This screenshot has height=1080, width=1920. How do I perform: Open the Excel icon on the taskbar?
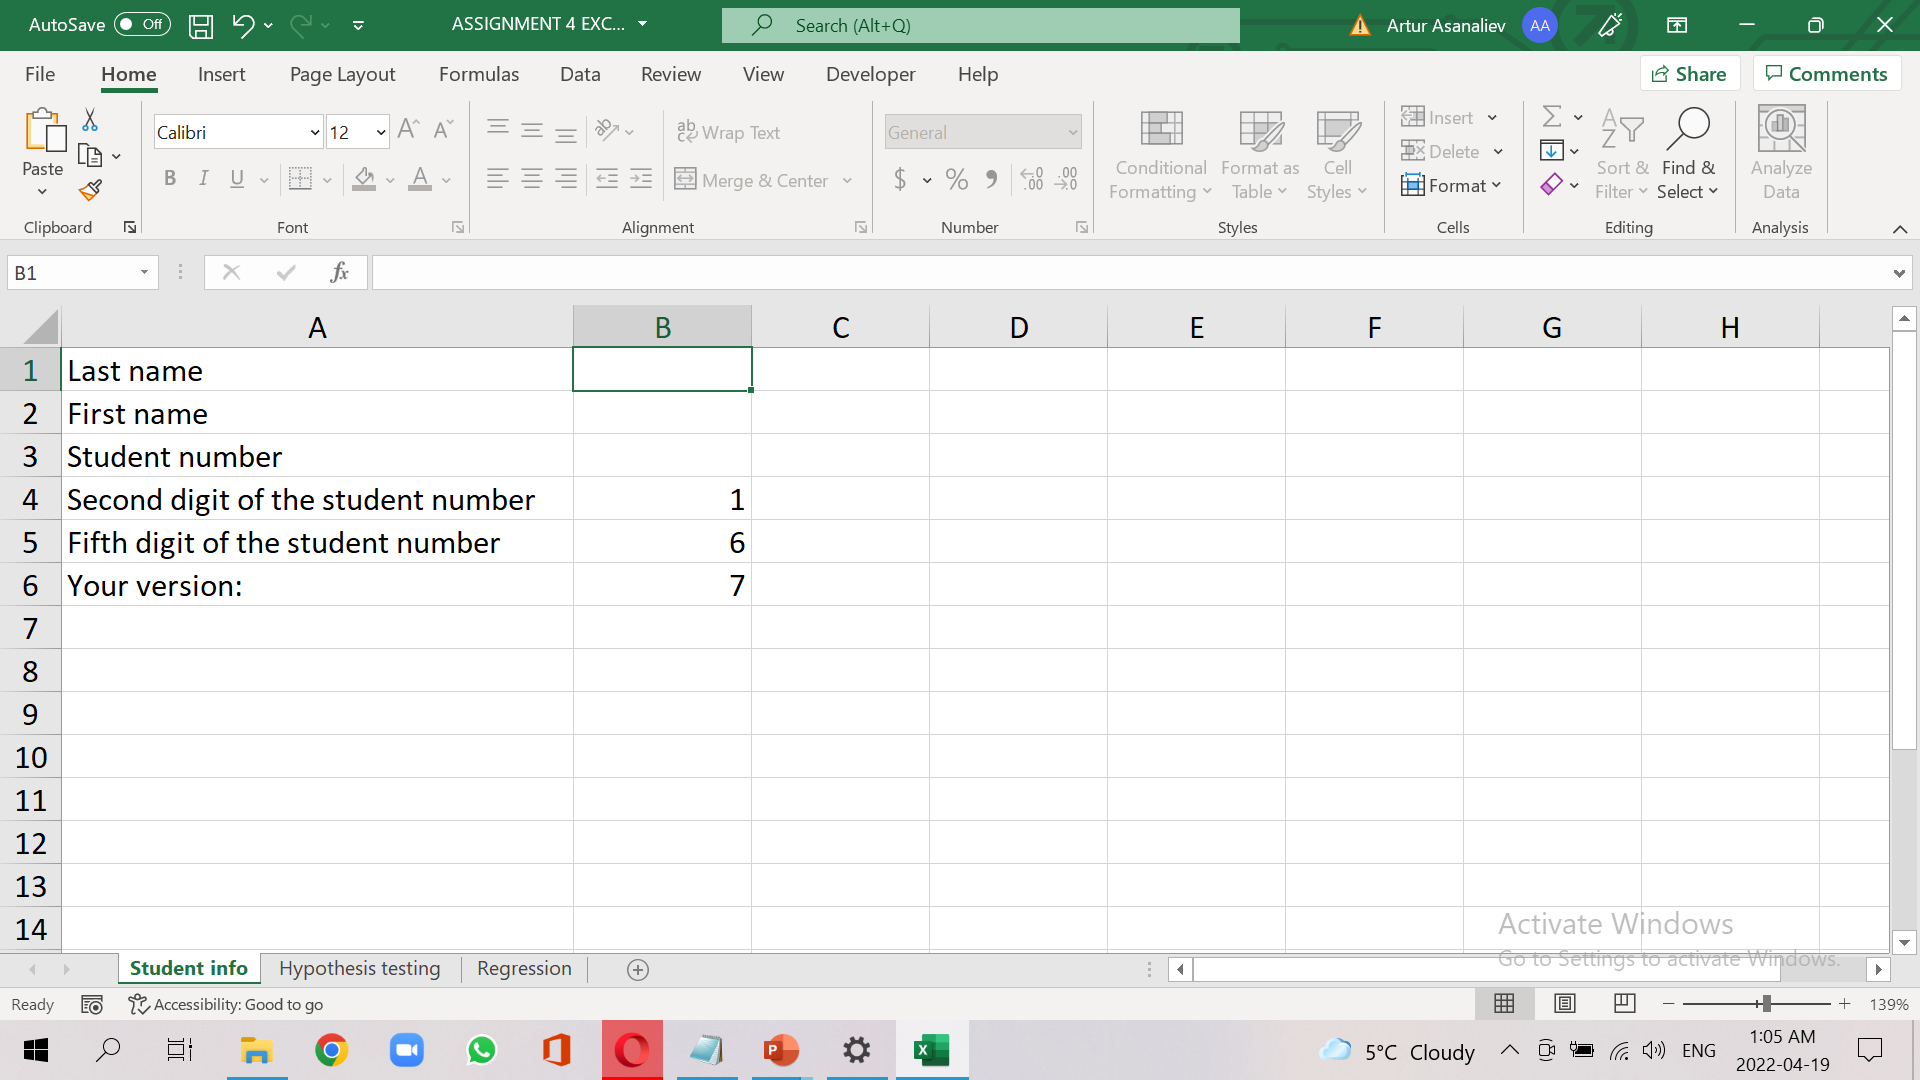click(931, 1050)
